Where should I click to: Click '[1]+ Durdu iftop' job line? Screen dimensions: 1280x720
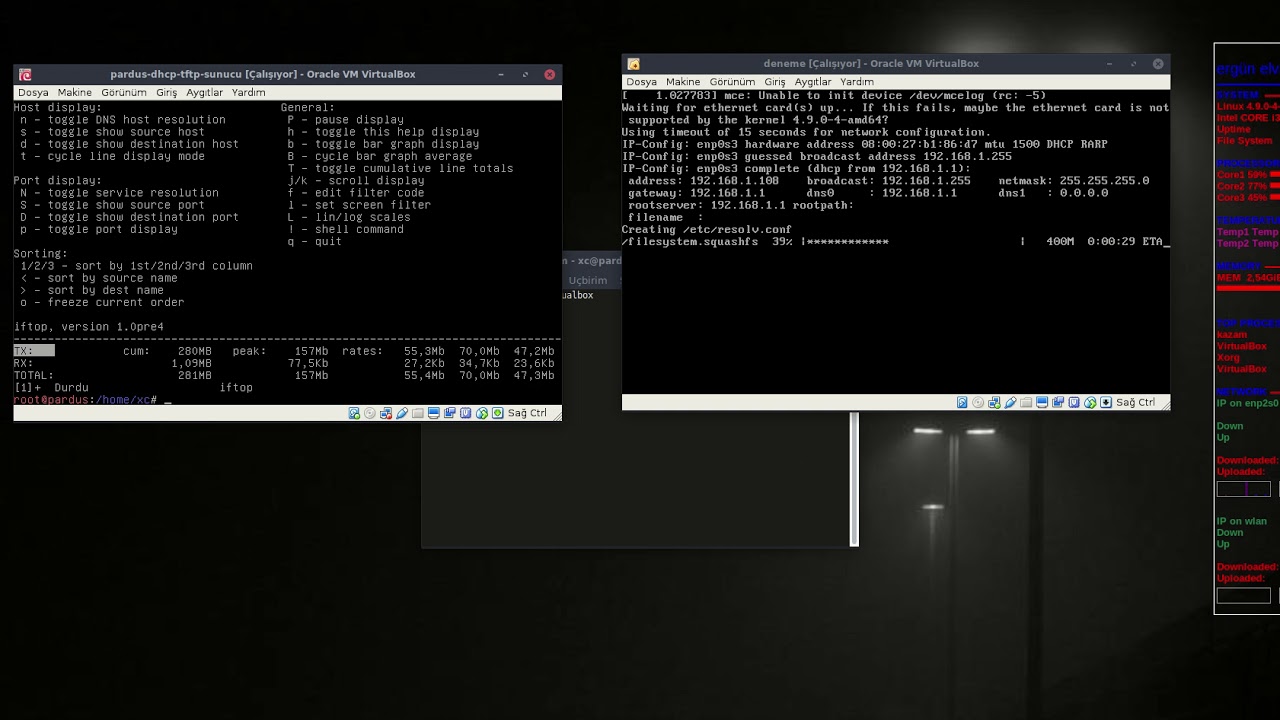click(133, 388)
